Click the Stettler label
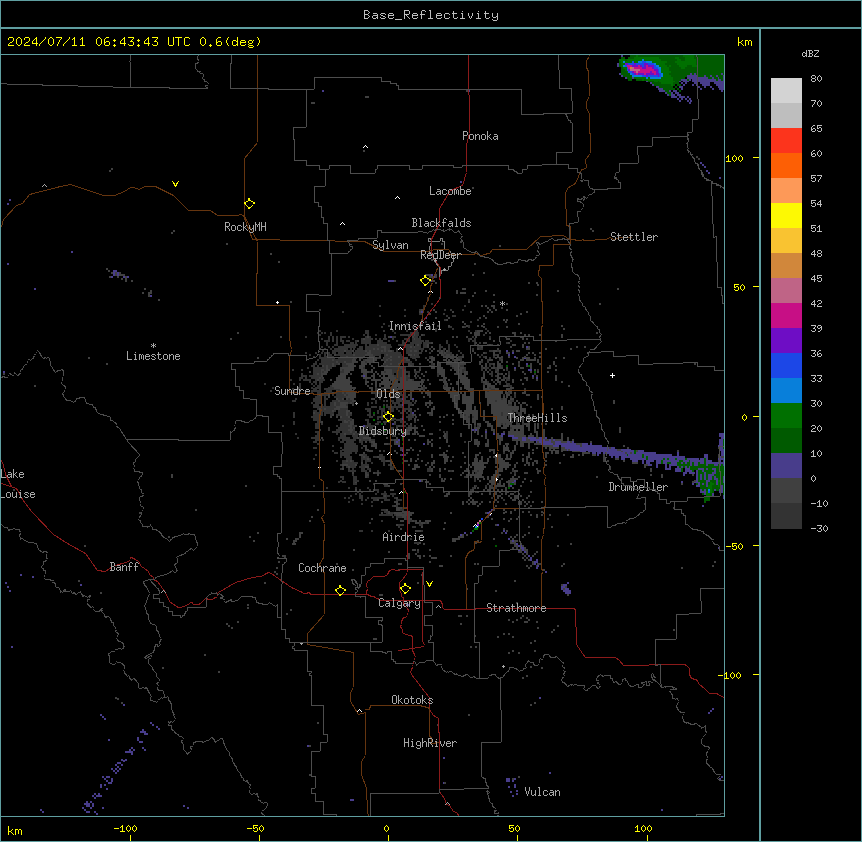 tap(634, 237)
